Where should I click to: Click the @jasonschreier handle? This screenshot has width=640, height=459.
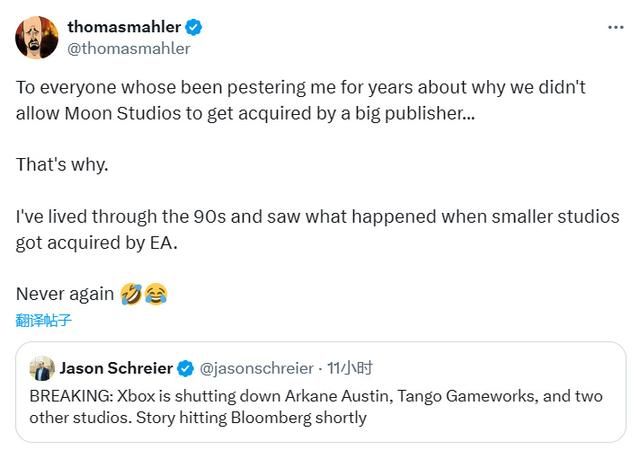(256, 368)
